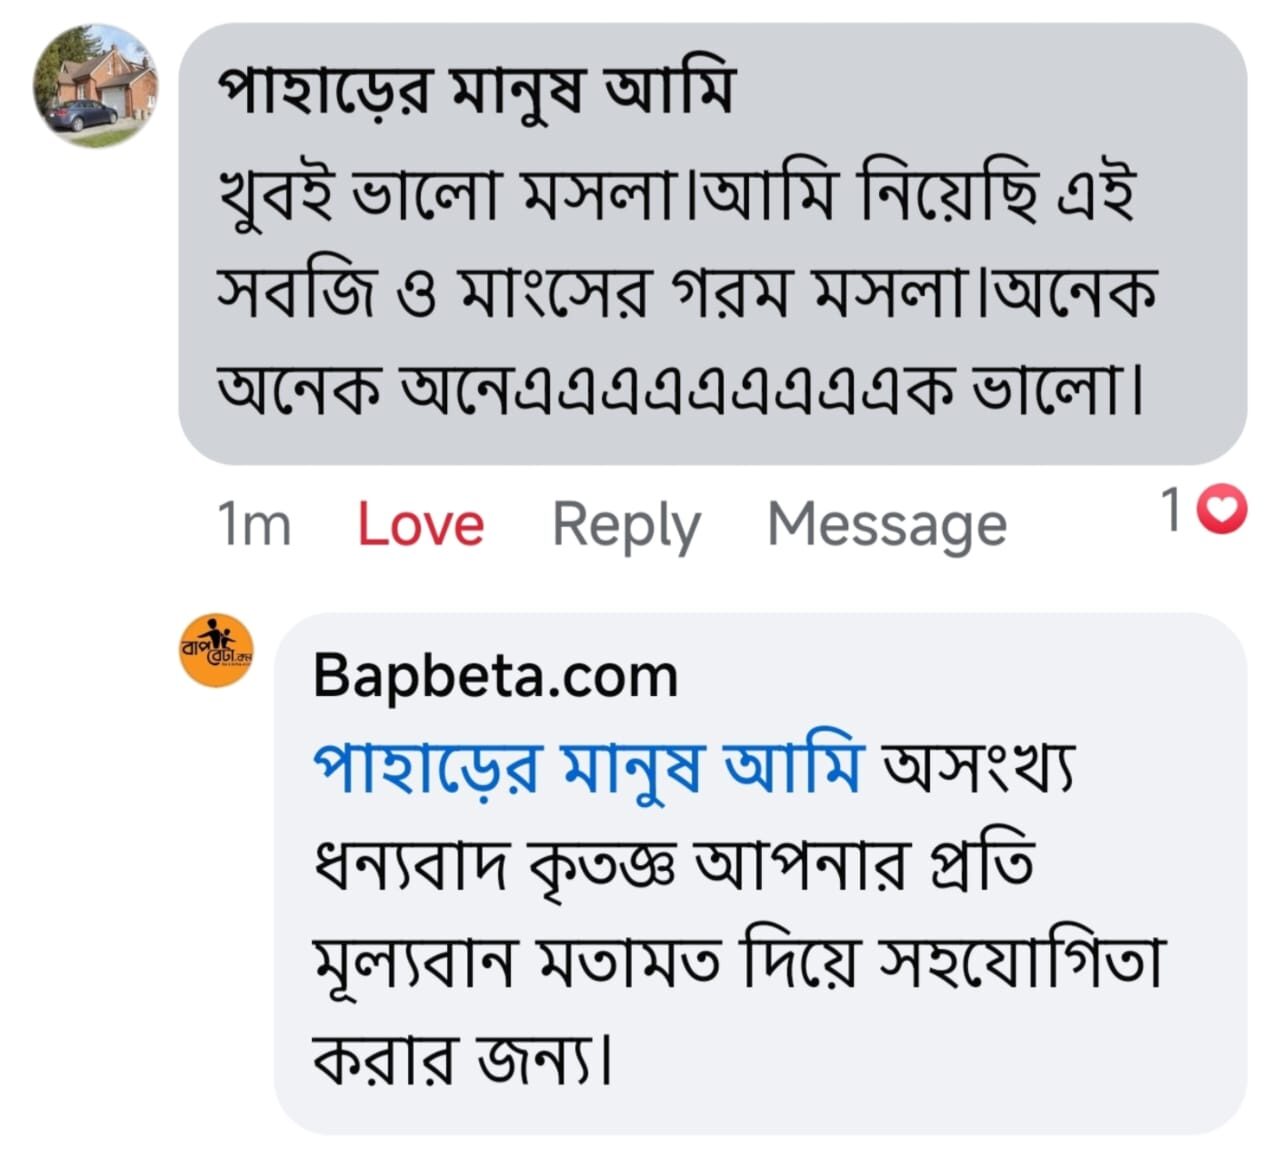Click the "1m" comment timestamp
Screen dimensions: 1278x1163
253,524
